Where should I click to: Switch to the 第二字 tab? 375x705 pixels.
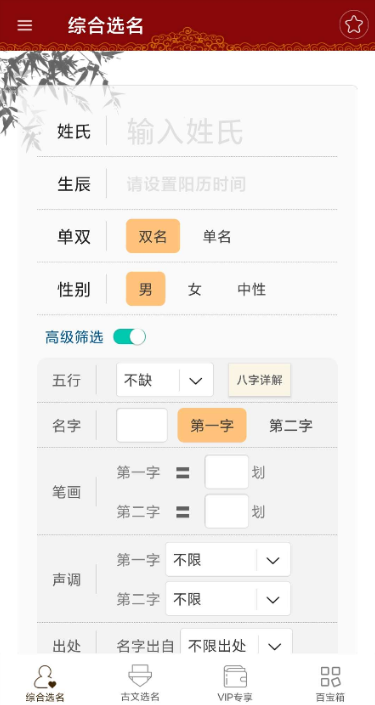(291, 426)
